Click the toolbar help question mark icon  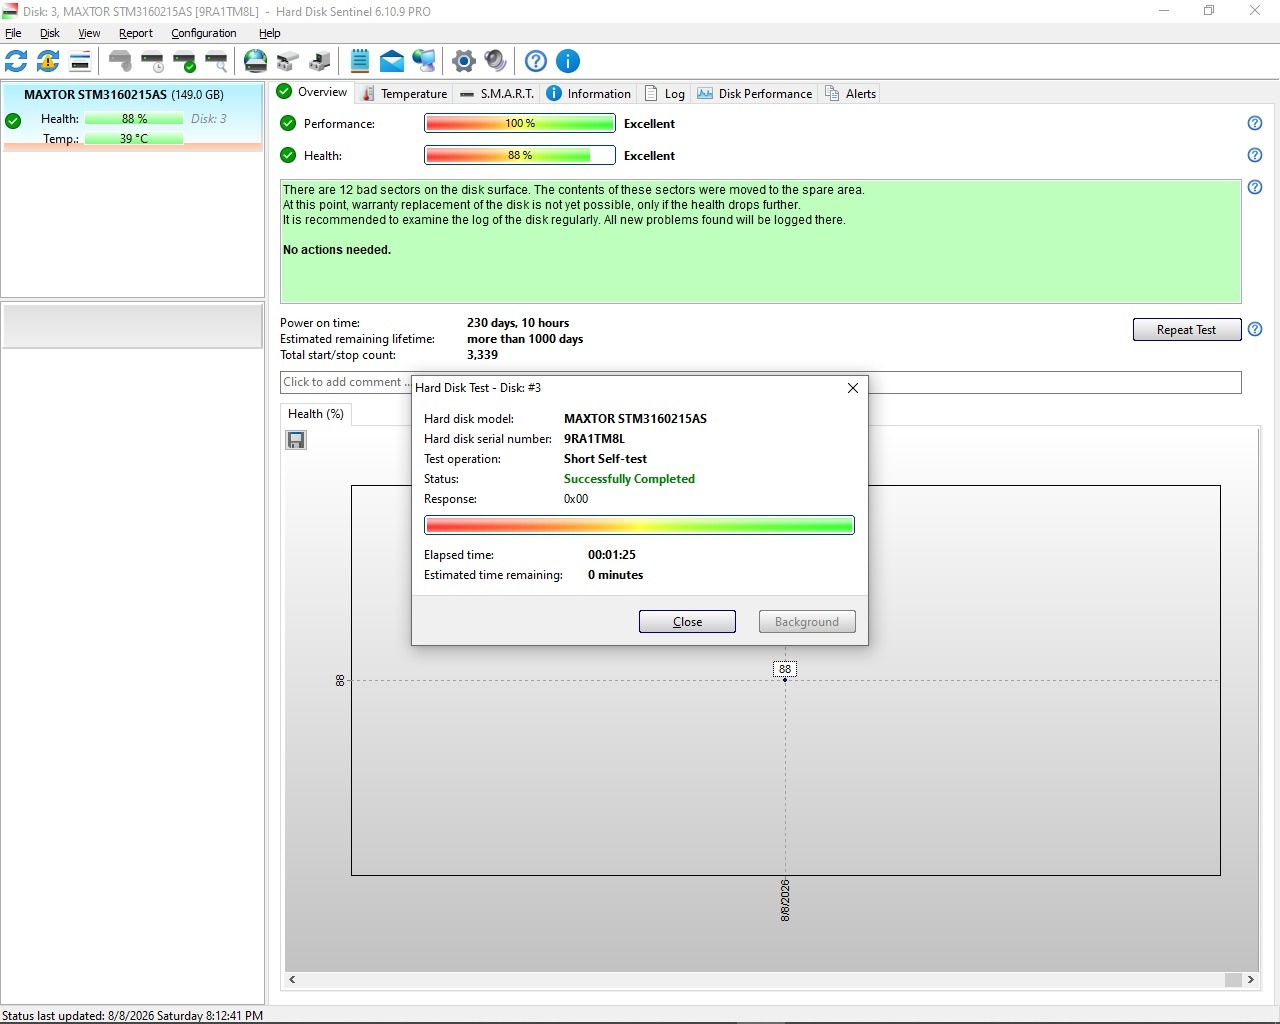click(536, 61)
